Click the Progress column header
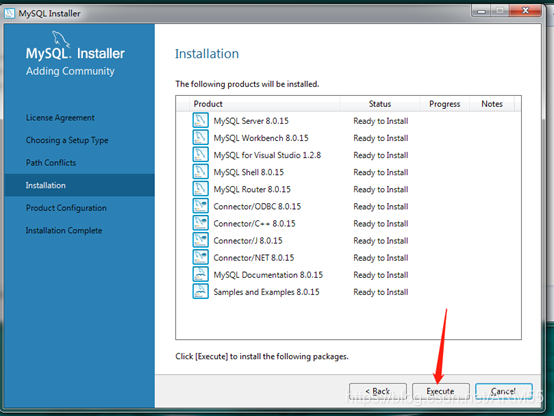 click(x=444, y=104)
